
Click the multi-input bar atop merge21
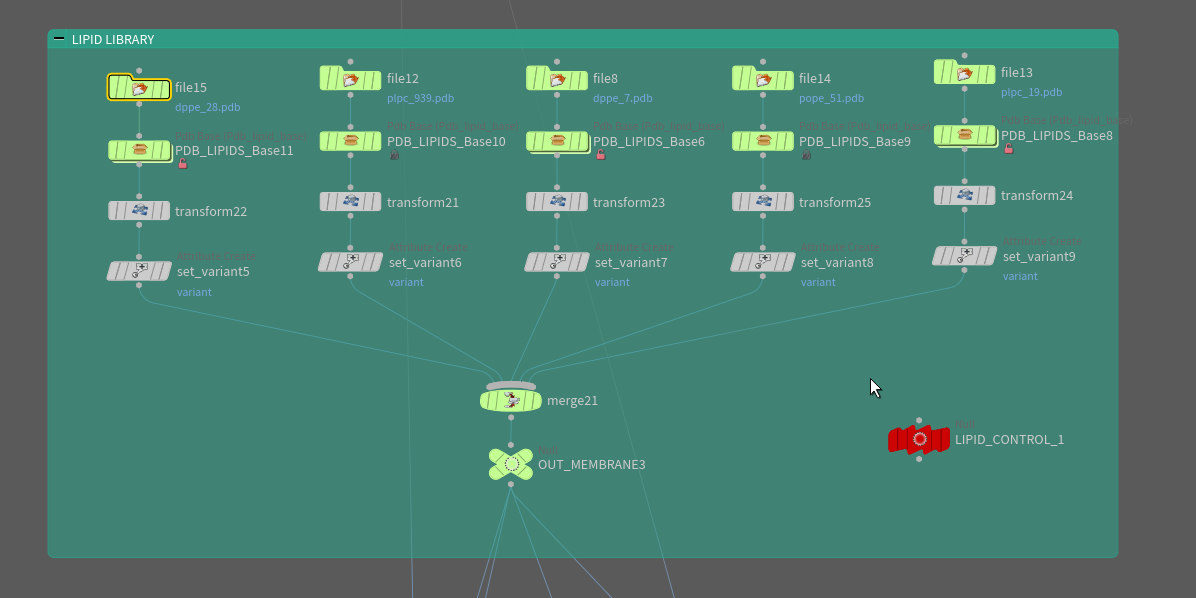[x=511, y=386]
